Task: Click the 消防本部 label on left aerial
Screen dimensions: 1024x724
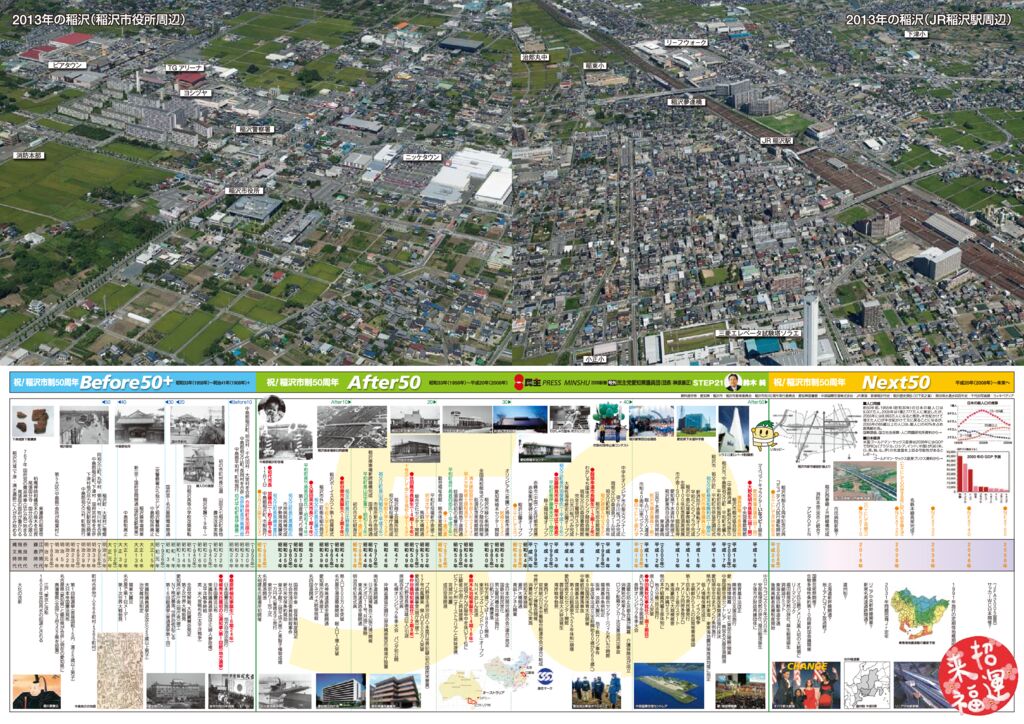Action: click(x=28, y=156)
